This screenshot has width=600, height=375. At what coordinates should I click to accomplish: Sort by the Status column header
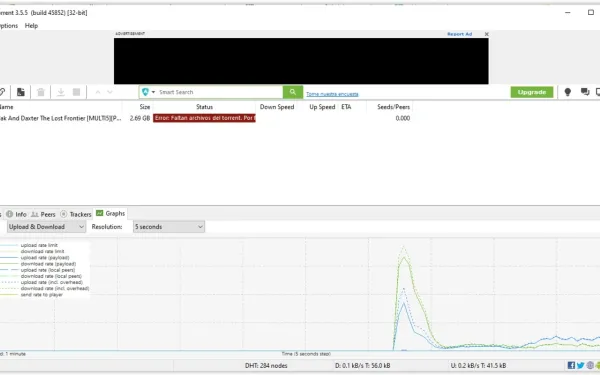coord(204,107)
